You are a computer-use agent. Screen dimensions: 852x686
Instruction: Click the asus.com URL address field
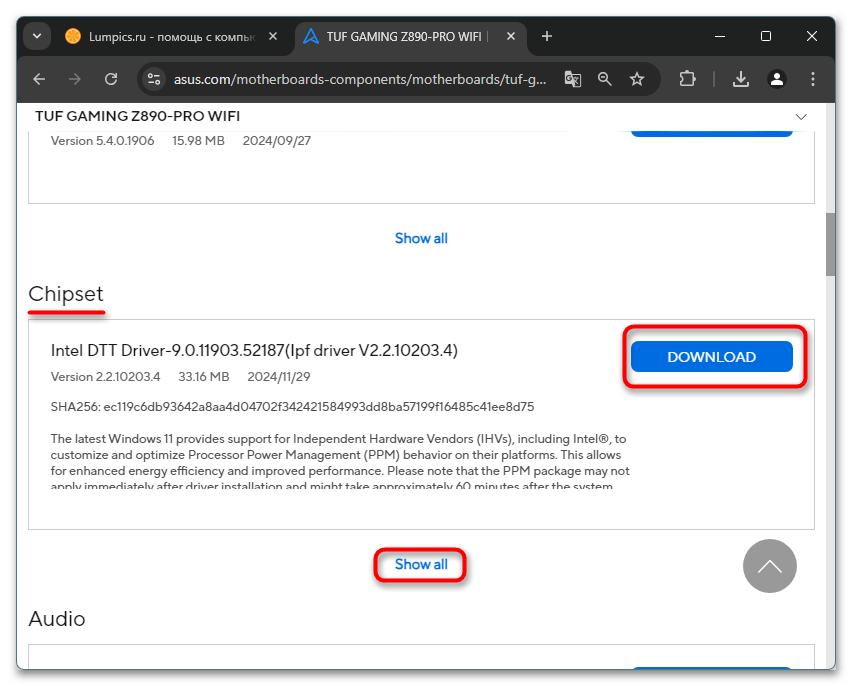pyautogui.click(x=360, y=80)
